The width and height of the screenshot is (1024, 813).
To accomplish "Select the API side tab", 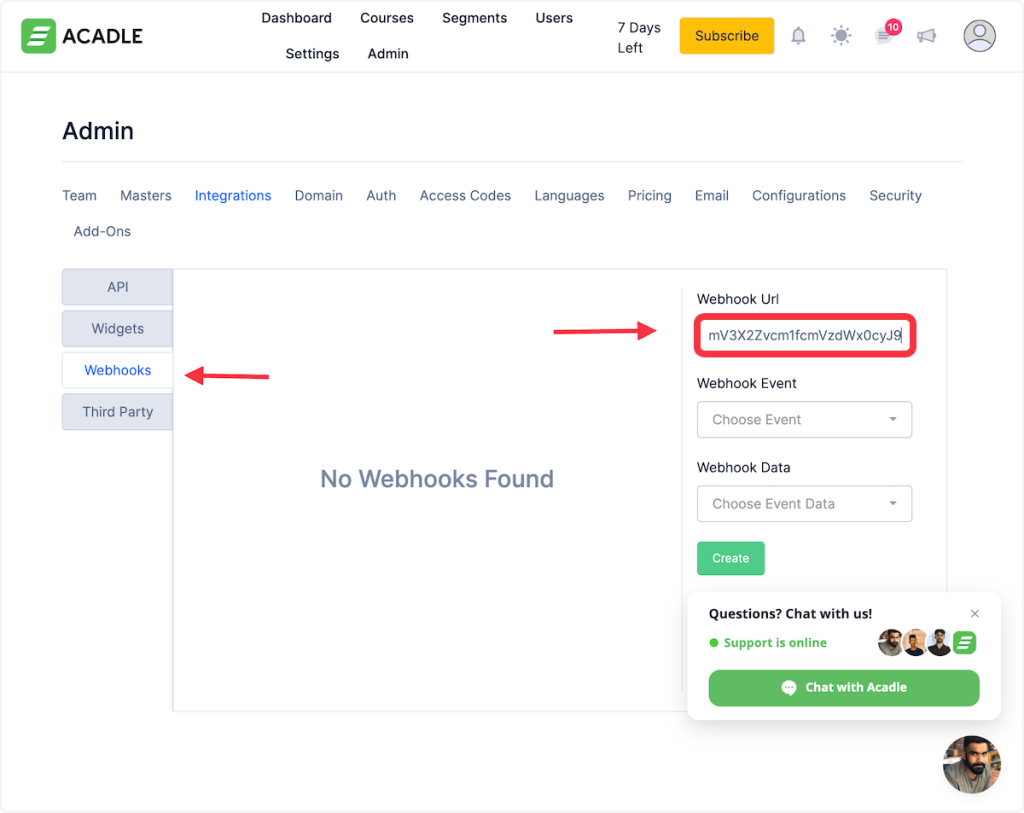I will pos(118,287).
